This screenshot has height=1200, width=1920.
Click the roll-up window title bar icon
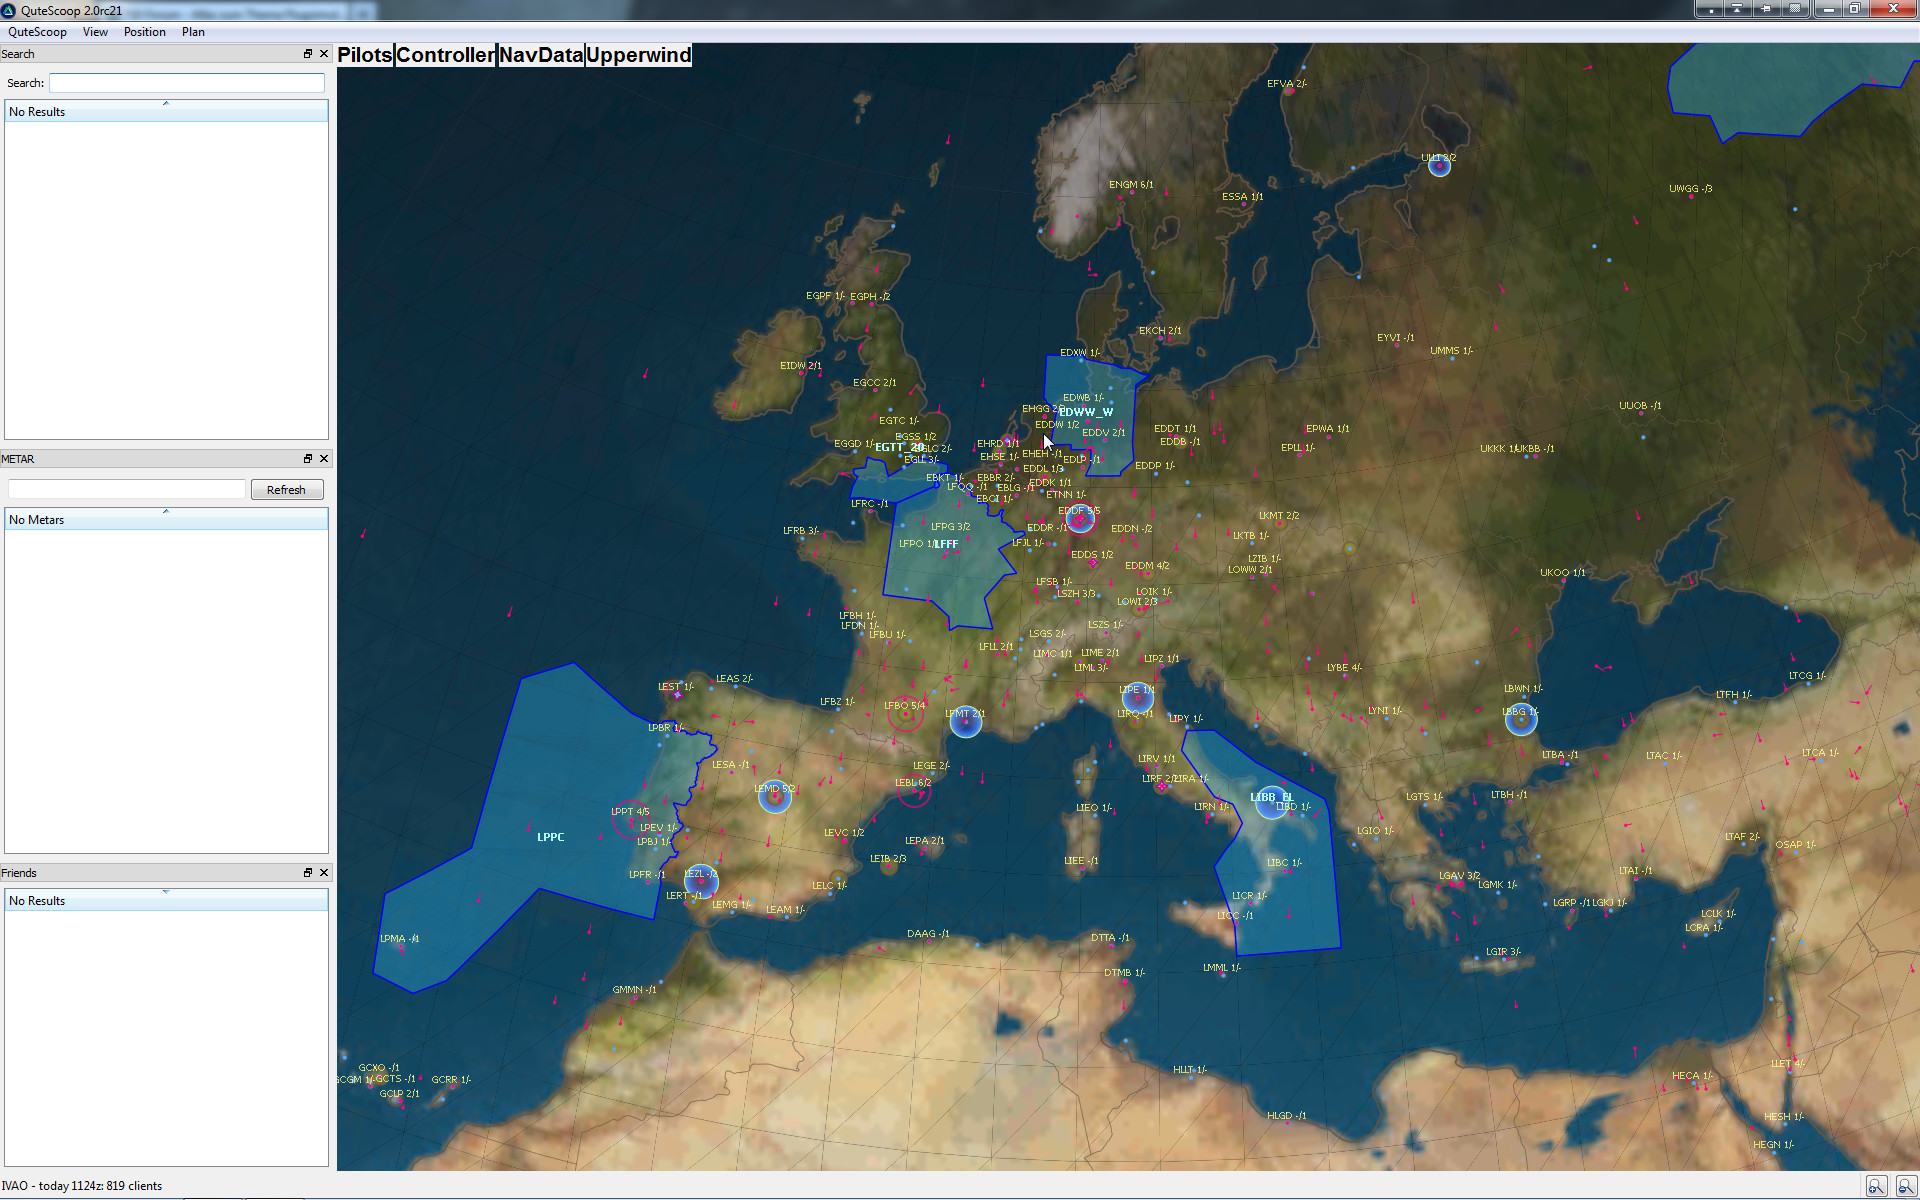[x=1737, y=8]
